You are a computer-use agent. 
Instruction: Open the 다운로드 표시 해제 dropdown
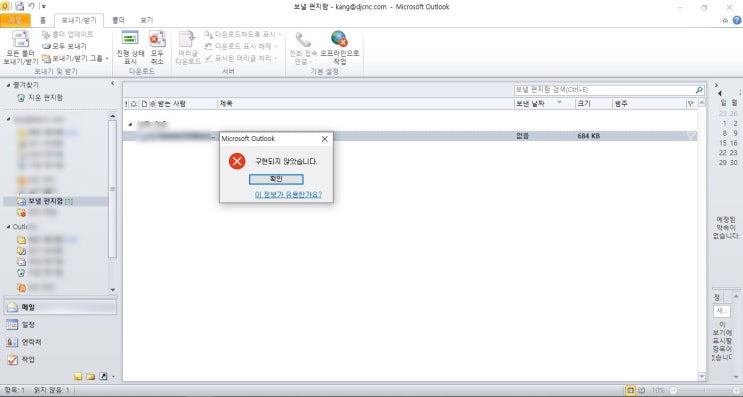coord(241,46)
